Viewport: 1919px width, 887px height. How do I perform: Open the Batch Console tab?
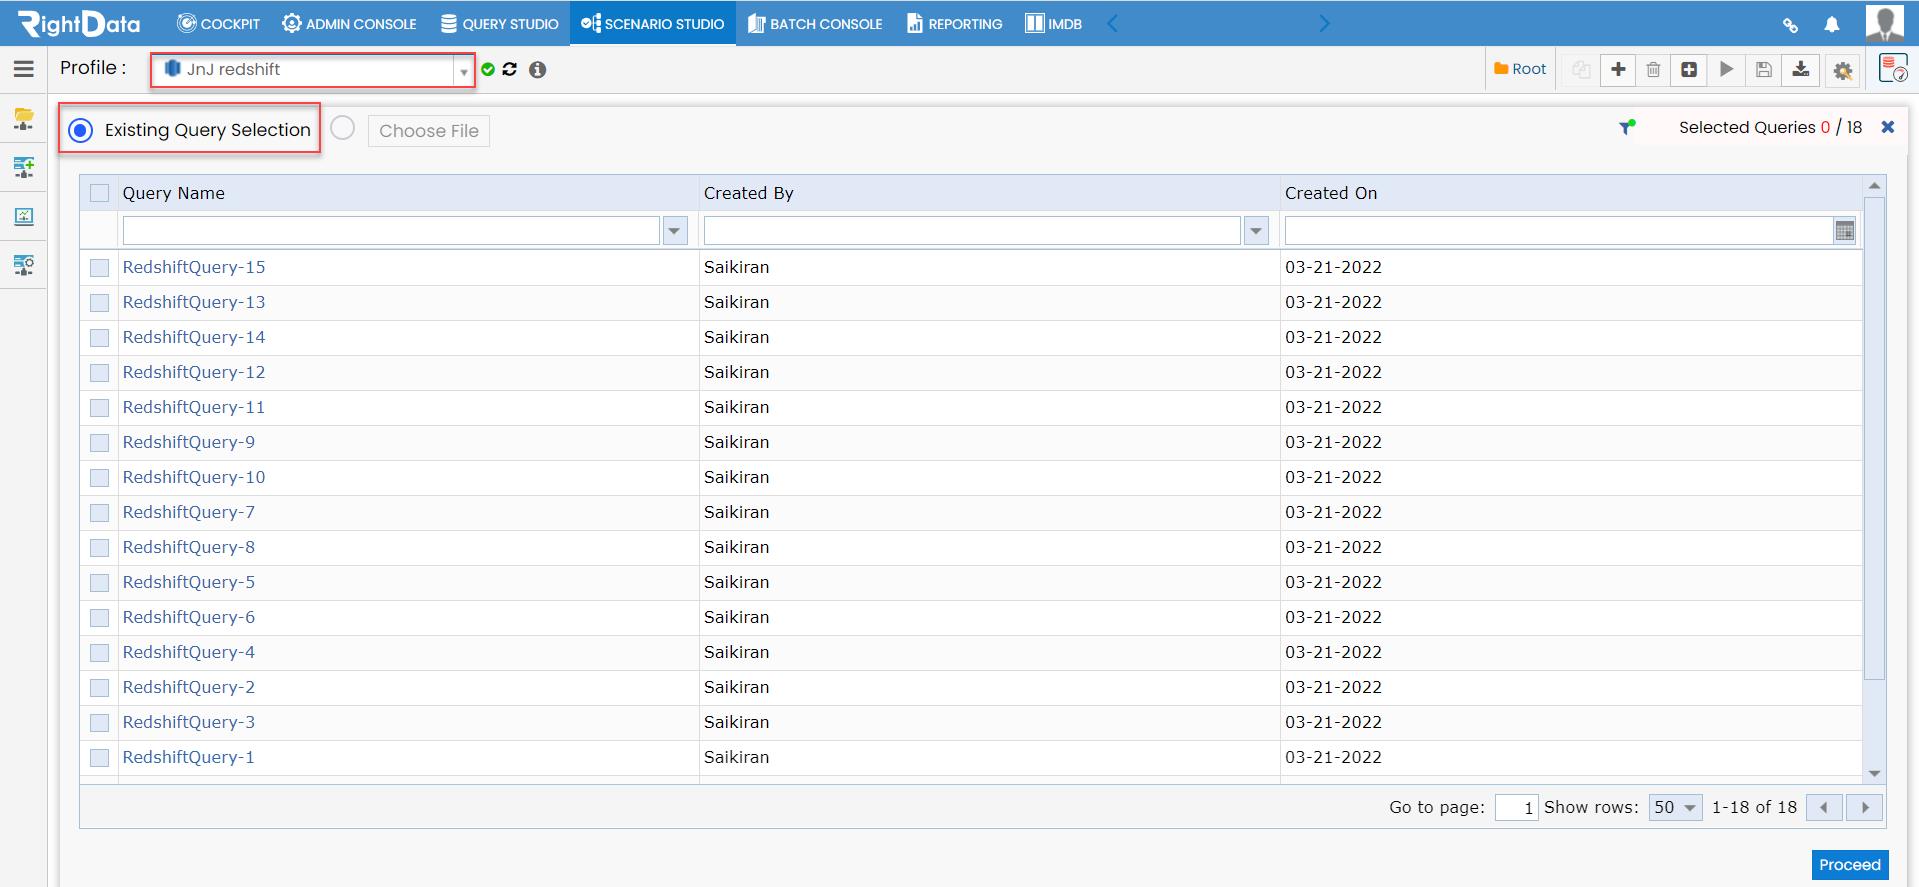pyautogui.click(x=815, y=23)
